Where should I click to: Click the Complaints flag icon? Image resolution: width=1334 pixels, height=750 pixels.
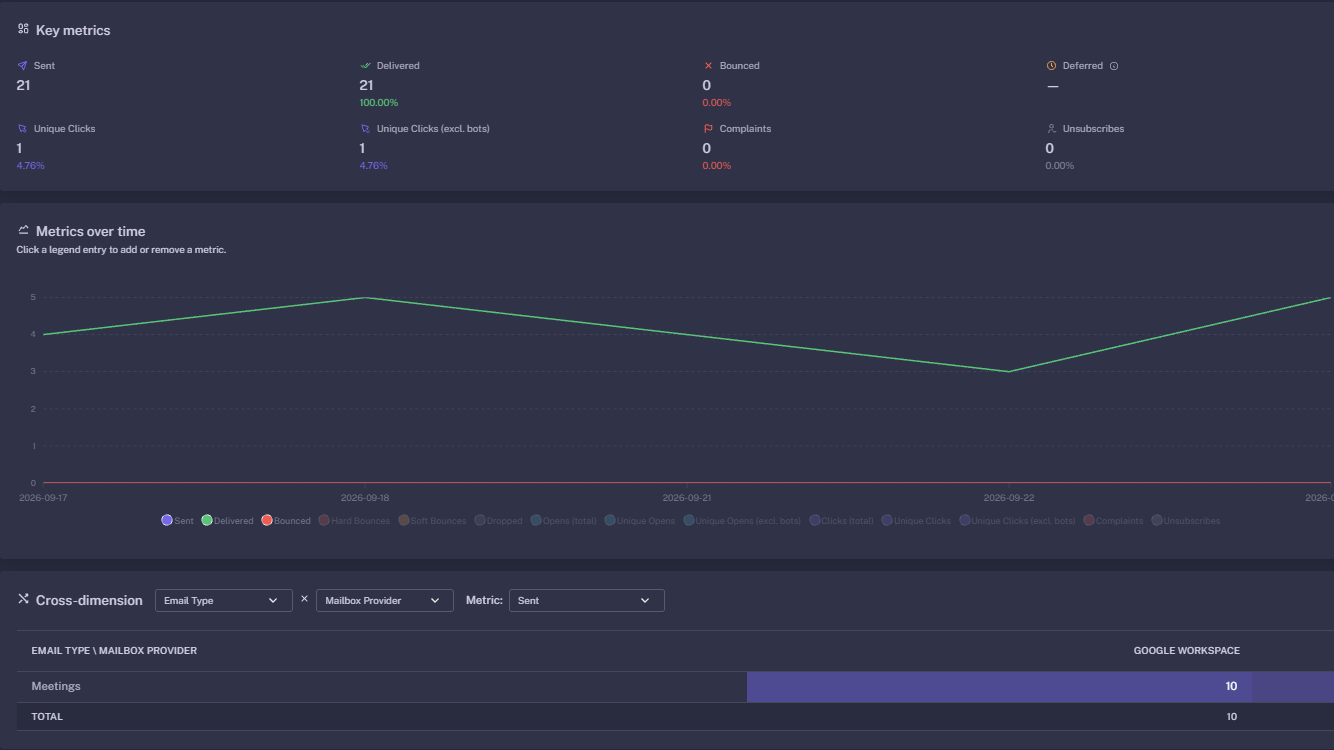pos(708,129)
